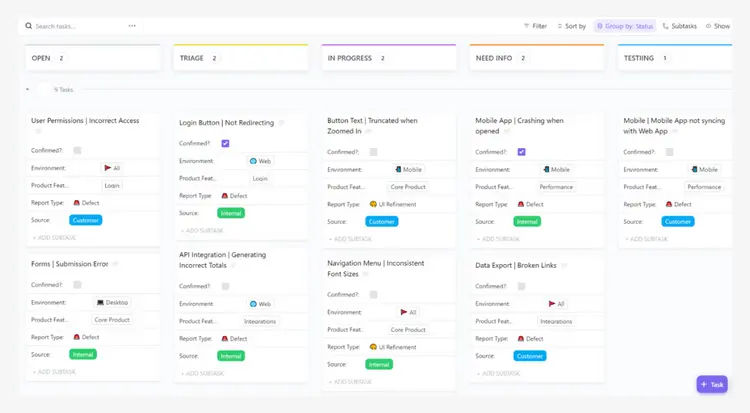
Task: Click the Show eye icon
Action: [708, 26]
